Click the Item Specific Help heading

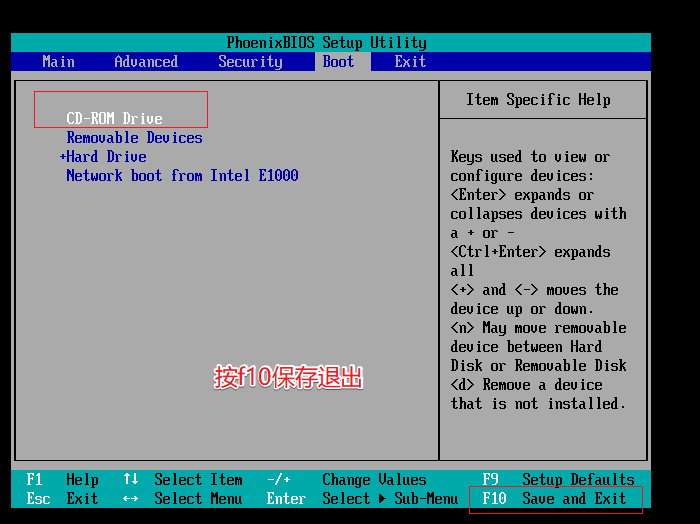pos(538,100)
